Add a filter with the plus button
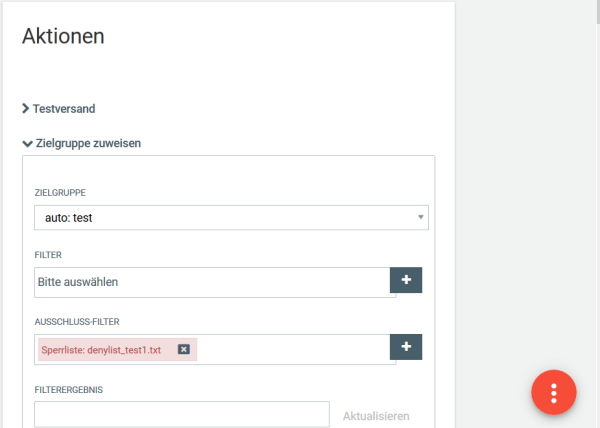The image size is (600, 428). coord(406,280)
